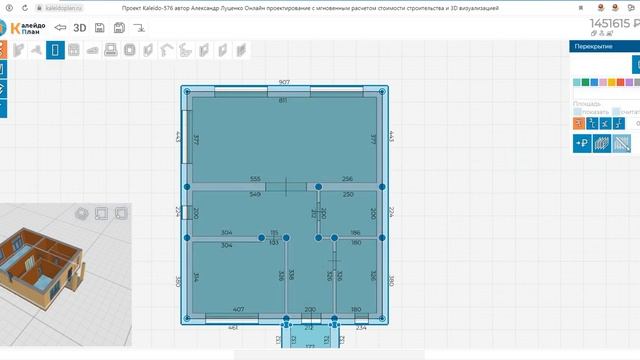Click the 555 dimension on interior wall

click(255, 179)
